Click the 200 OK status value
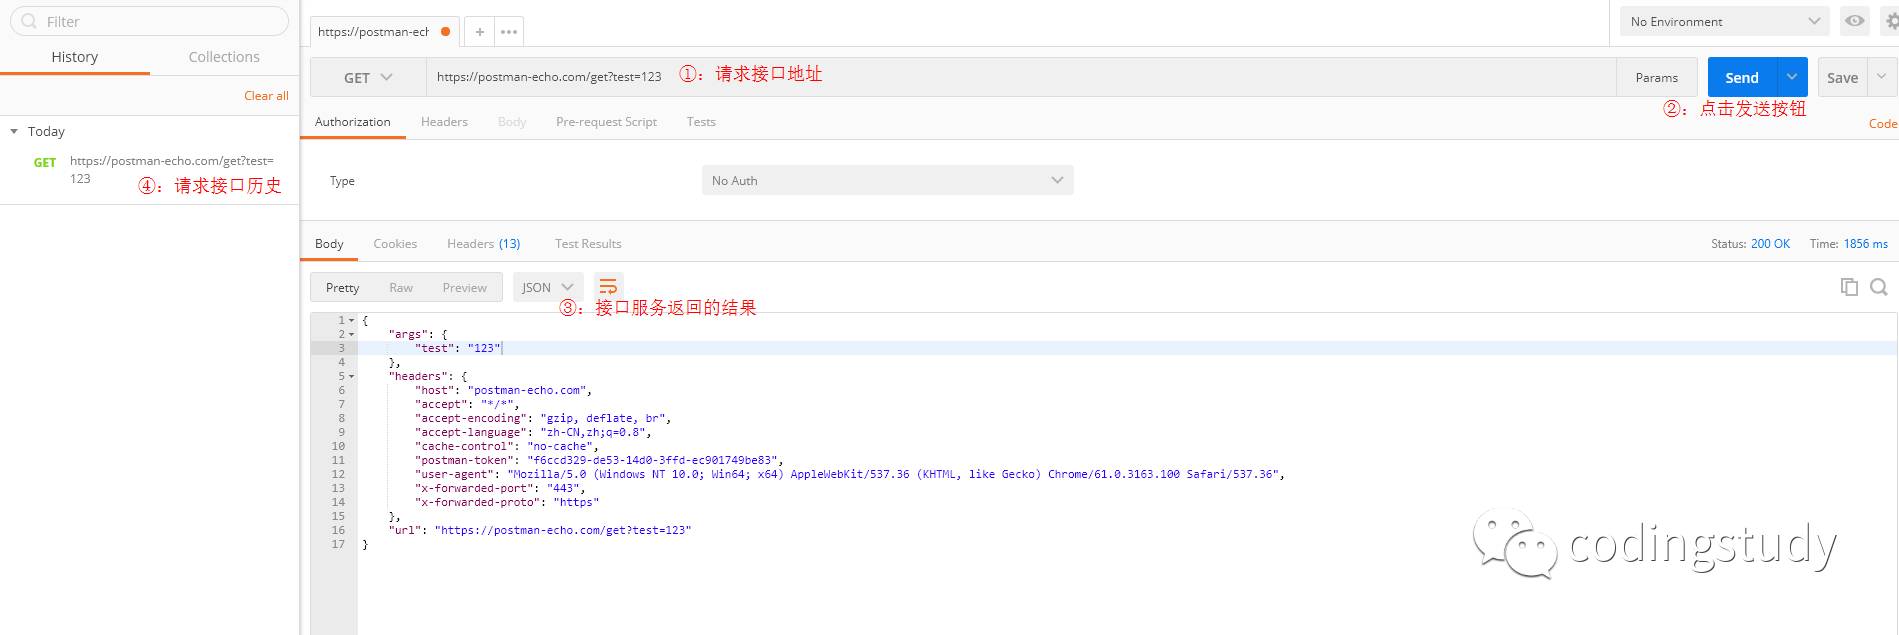The image size is (1899, 635). pos(1770,244)
